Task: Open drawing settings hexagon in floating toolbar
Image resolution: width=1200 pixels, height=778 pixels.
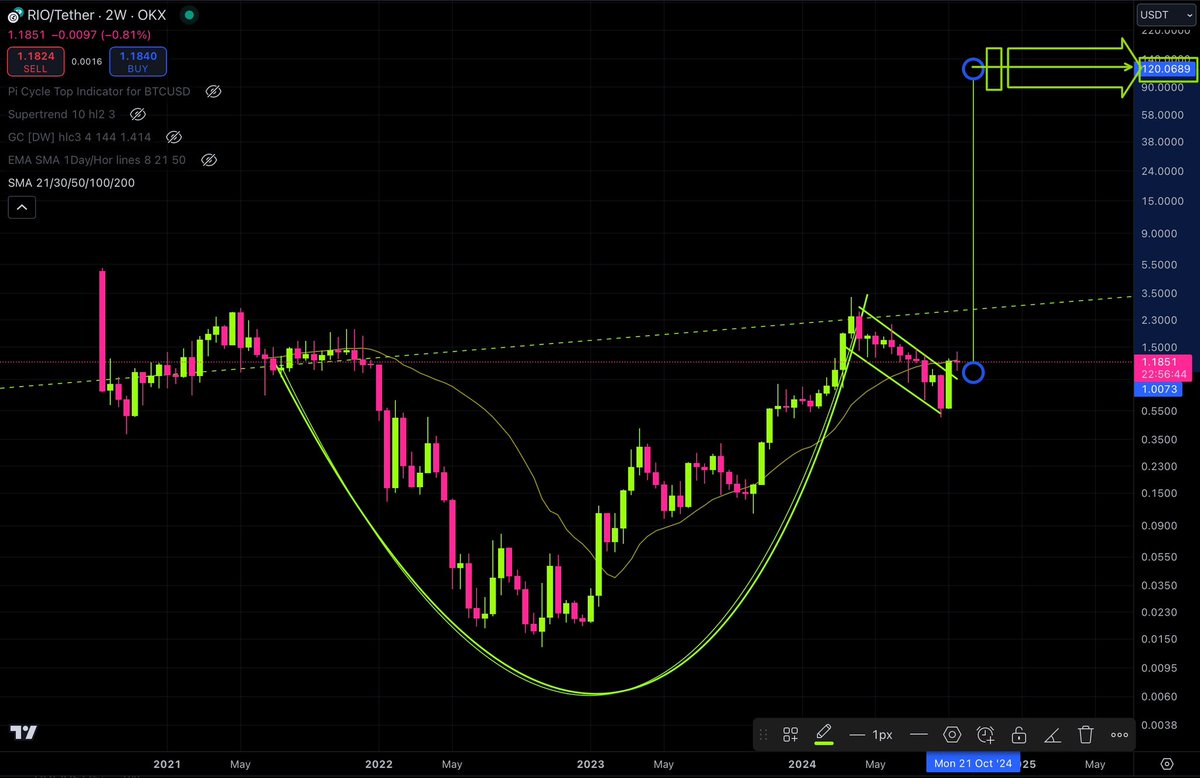Action: click(952, 735)
